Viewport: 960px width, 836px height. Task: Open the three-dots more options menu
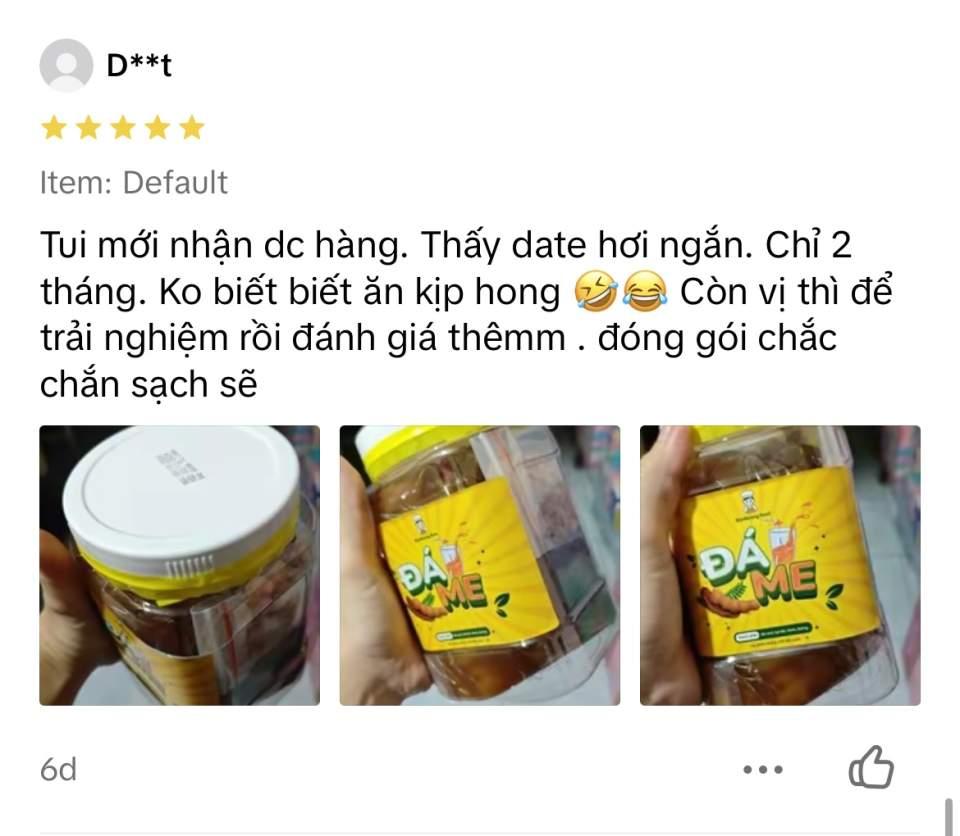click(763, 769)
